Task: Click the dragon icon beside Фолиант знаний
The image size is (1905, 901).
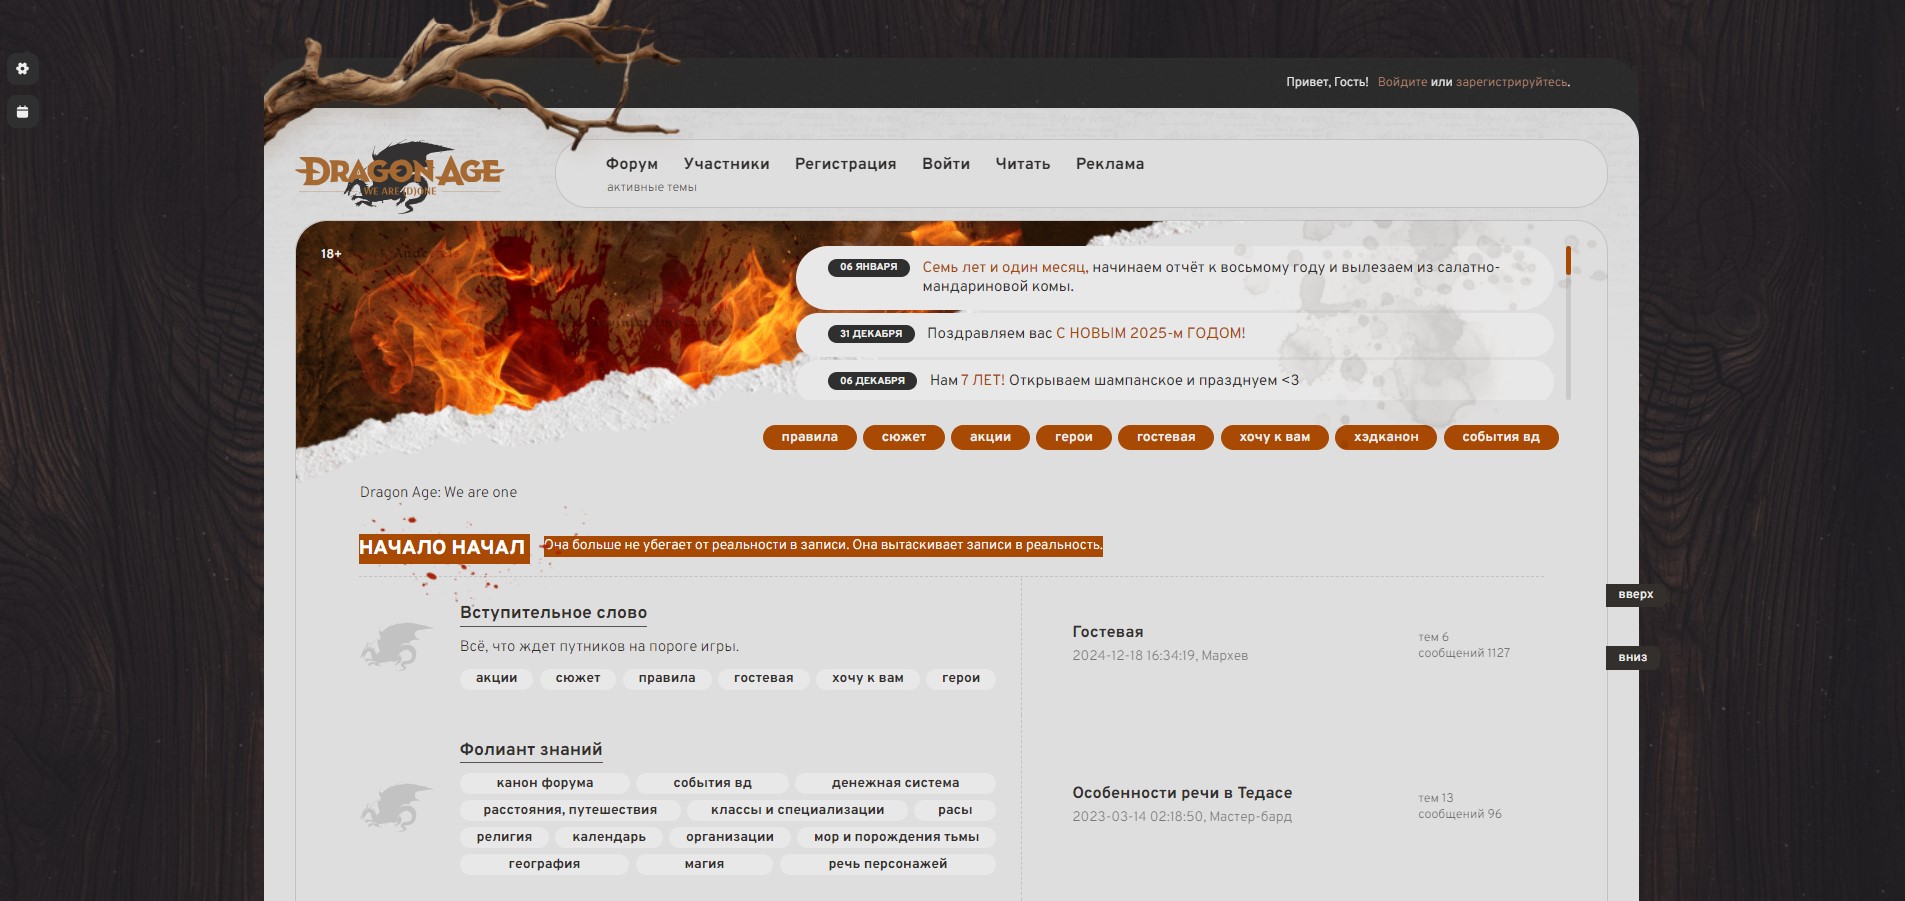Action: pos(396,807)
